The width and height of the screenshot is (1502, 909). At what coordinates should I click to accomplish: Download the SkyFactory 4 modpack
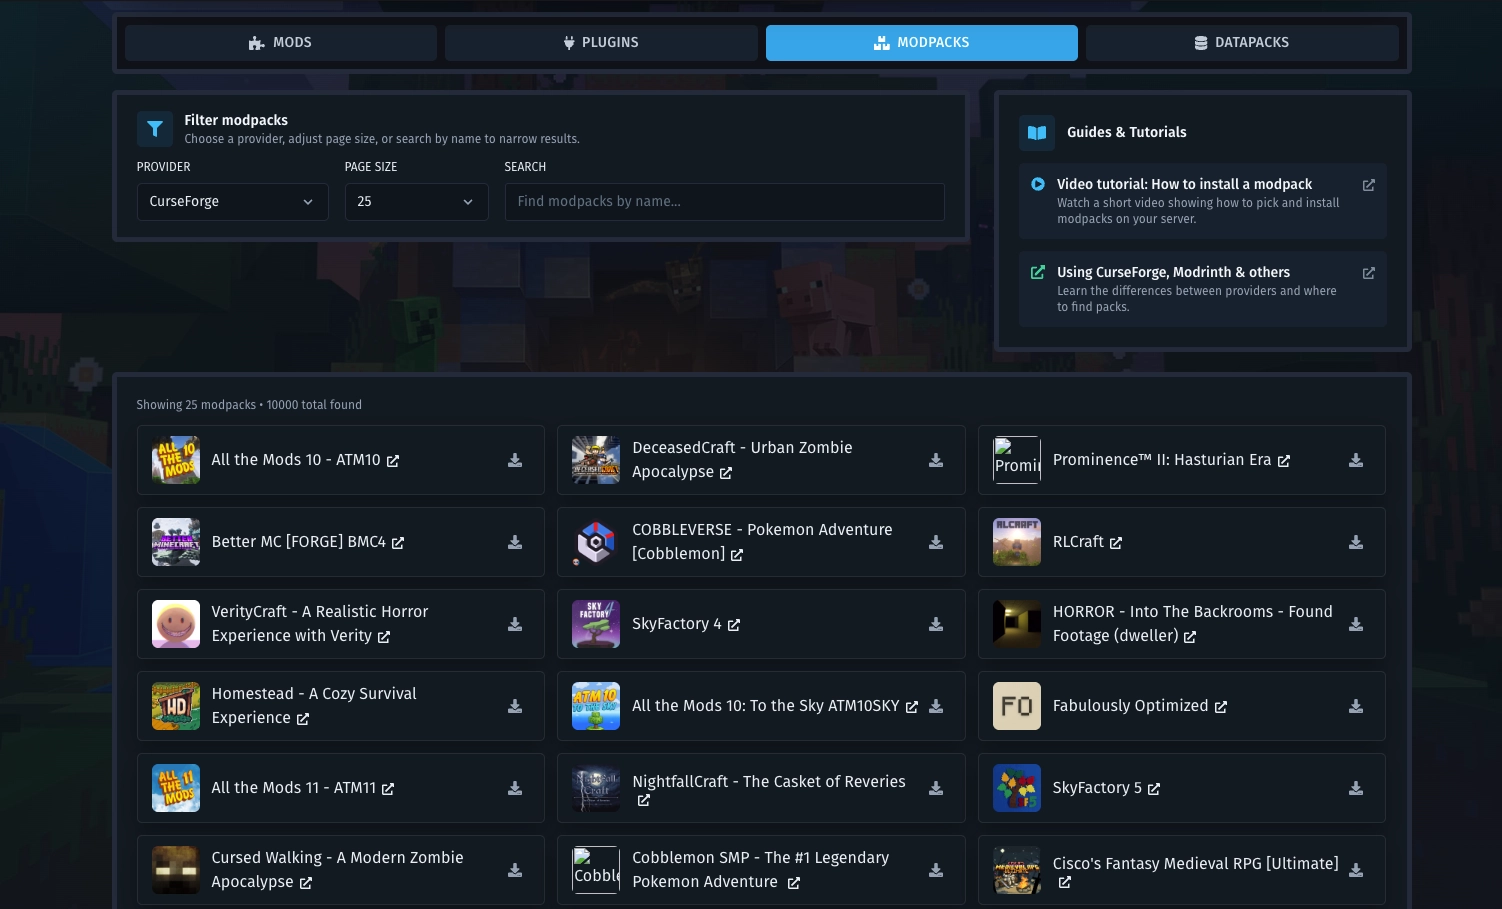point(936,624)
